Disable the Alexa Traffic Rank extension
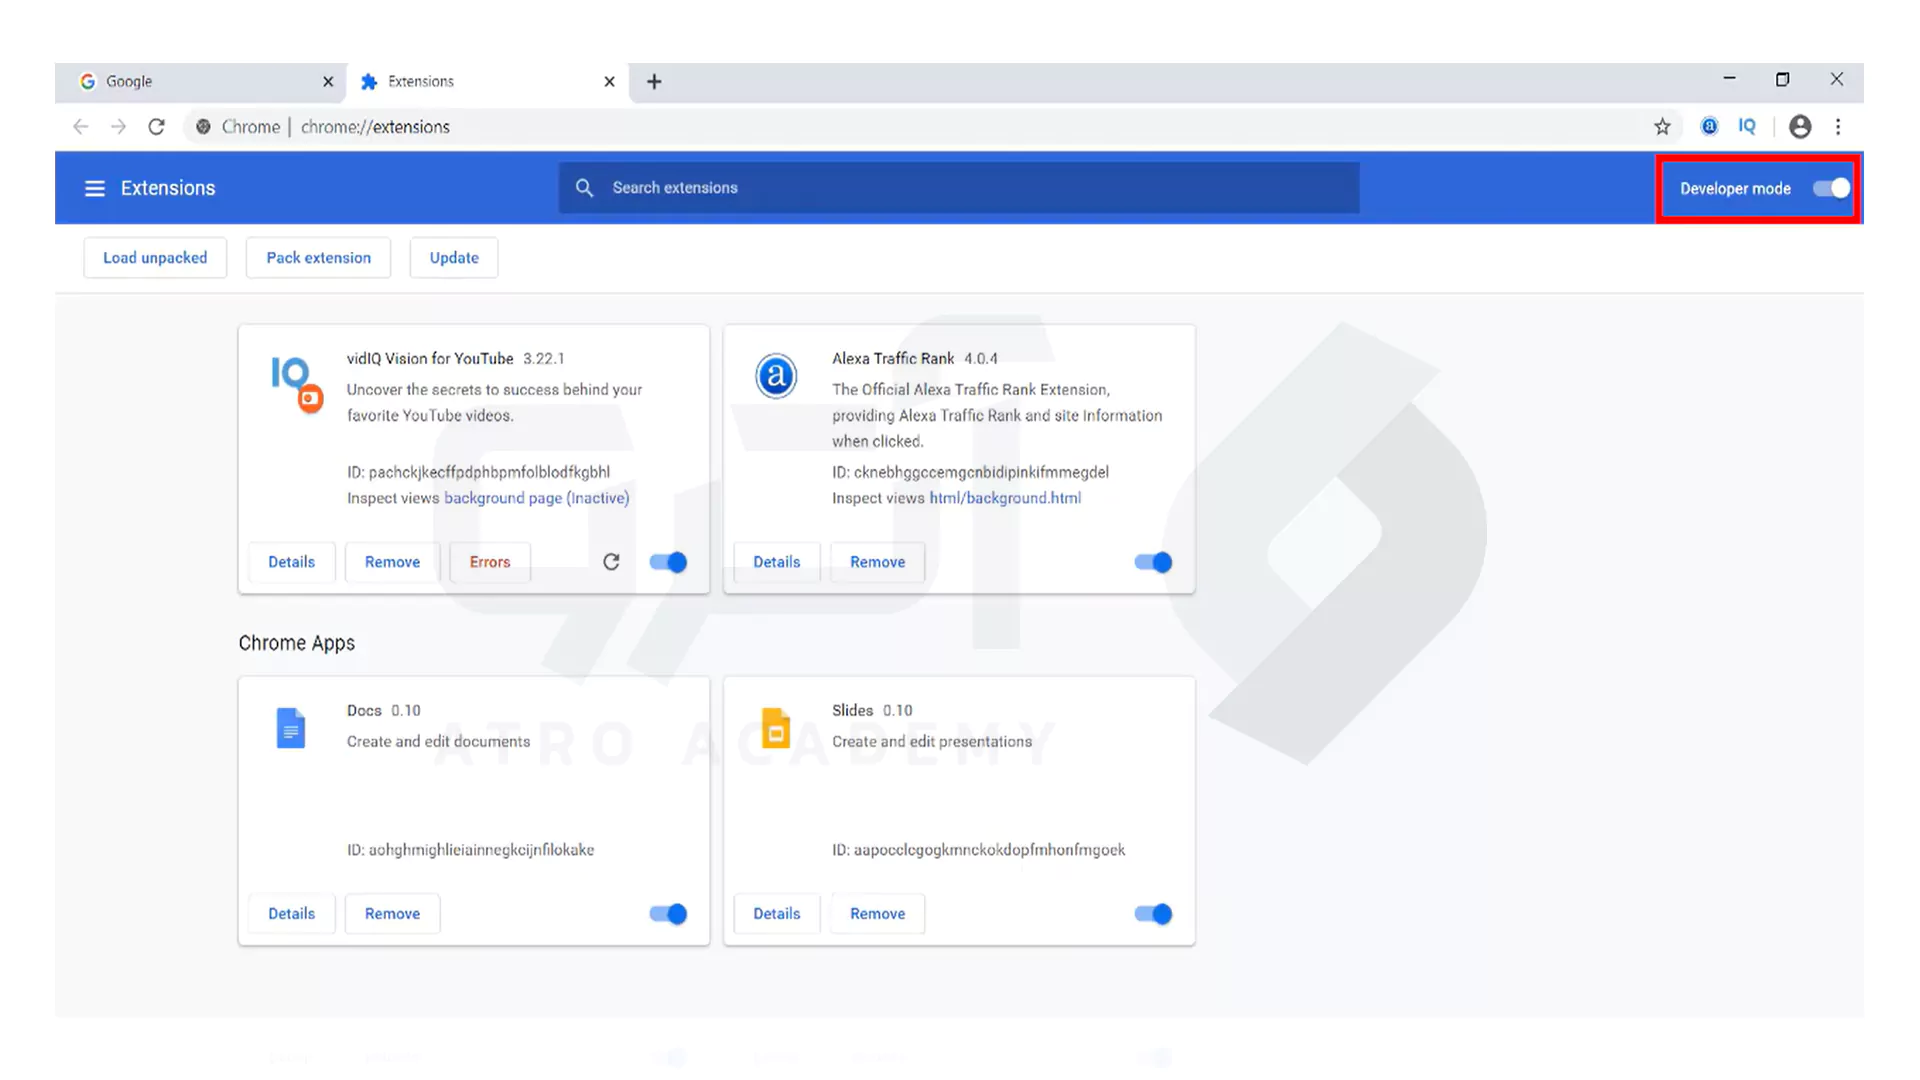Viewport: 1920px width, 1080px height. point(1153,562)
